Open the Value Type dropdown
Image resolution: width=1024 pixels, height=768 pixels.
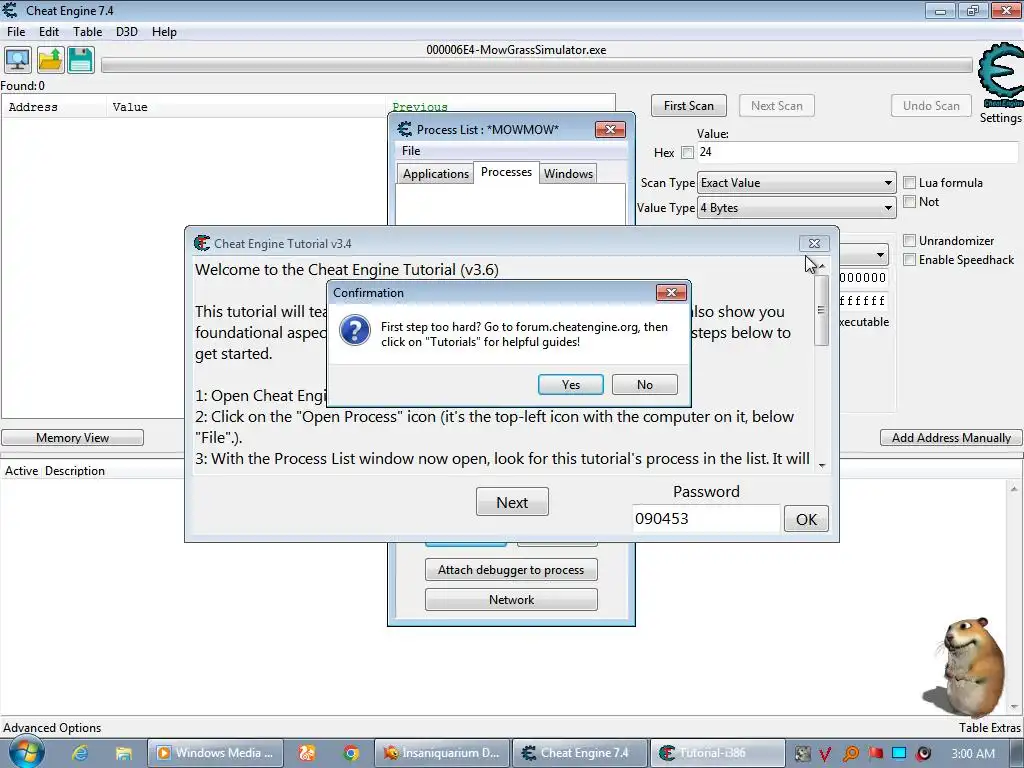pos(796,208)
